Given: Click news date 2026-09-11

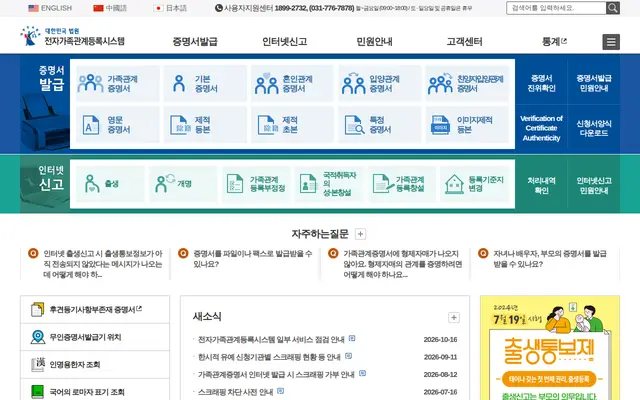Looking at the screenshot, I should 440,357.
